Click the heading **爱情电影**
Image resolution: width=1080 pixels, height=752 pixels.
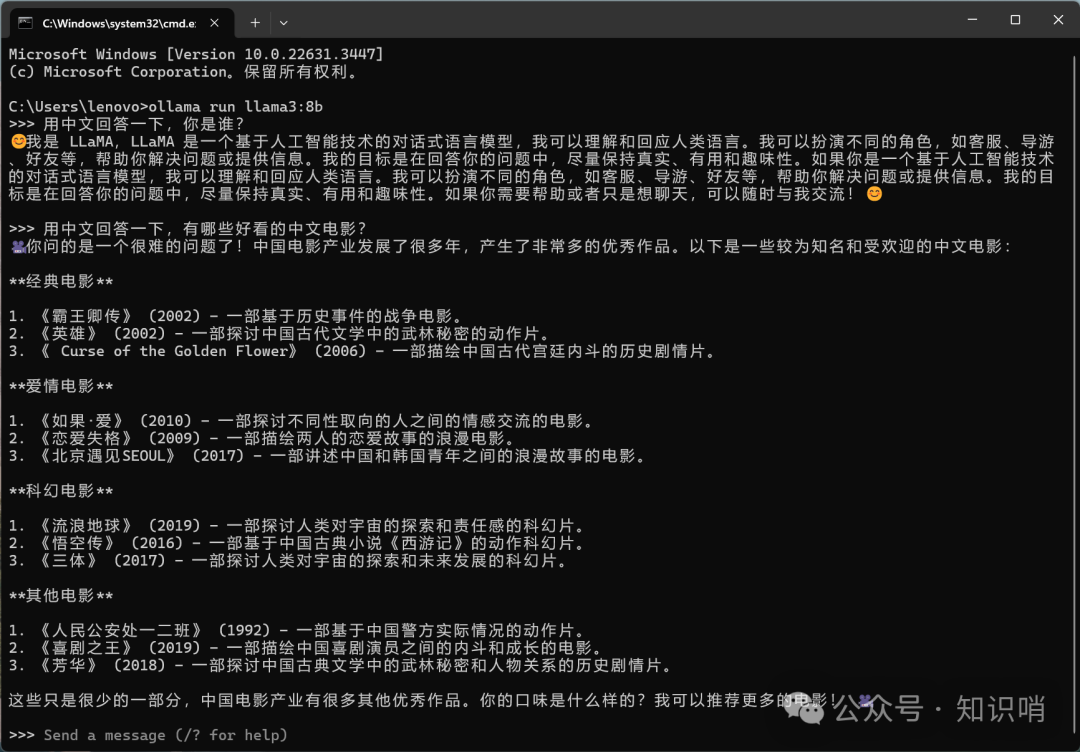(61, 386)
